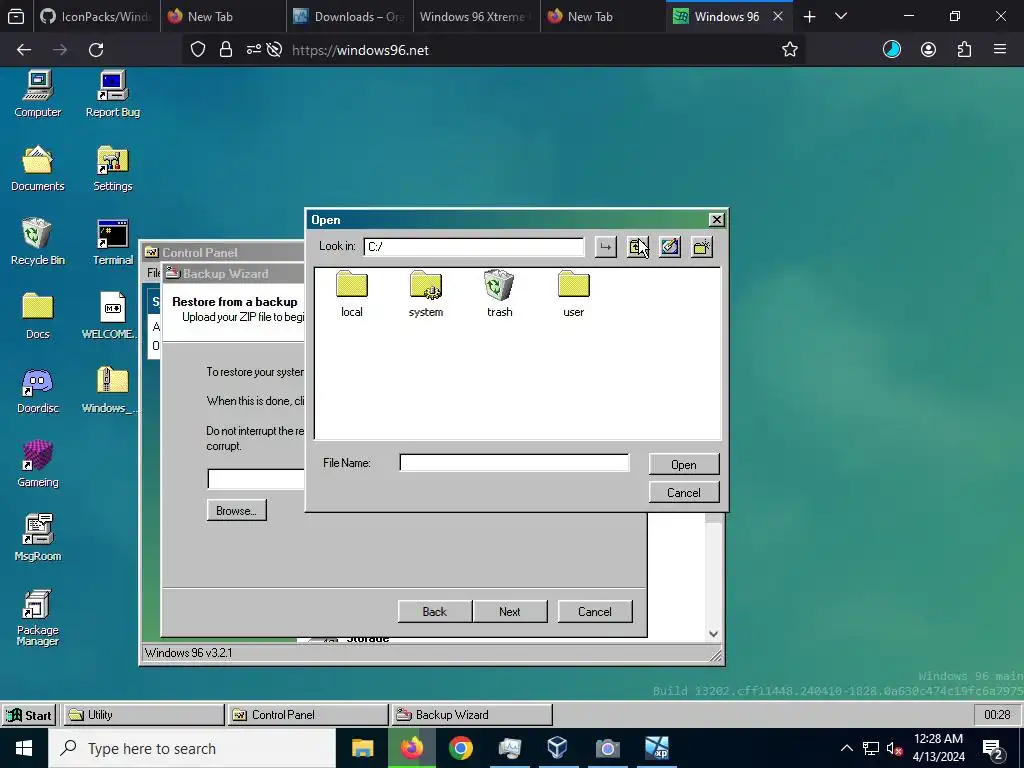
Task: Open the Firefox application menu
Action: tap(1000, 49)
